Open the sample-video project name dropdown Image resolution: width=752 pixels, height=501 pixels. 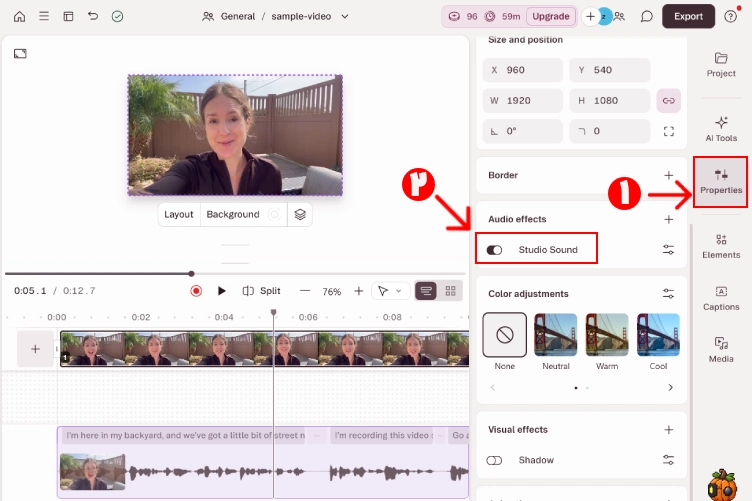point(310,16)
